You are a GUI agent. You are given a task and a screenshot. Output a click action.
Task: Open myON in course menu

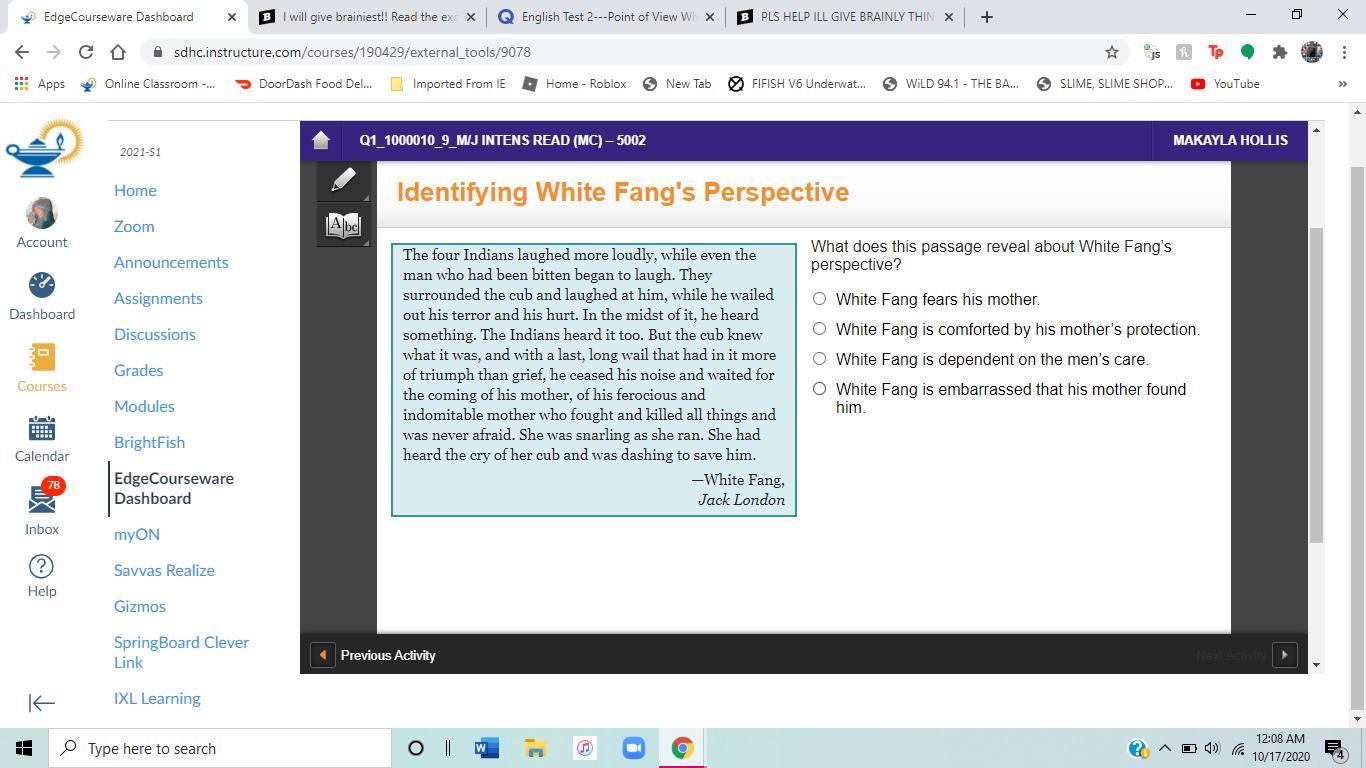click(137, 534)
